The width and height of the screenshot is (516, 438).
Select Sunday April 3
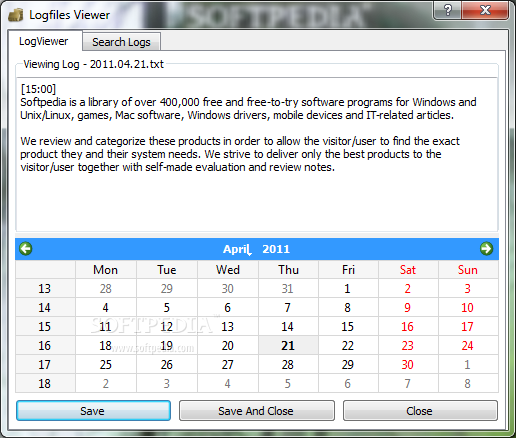coord(468,288)
